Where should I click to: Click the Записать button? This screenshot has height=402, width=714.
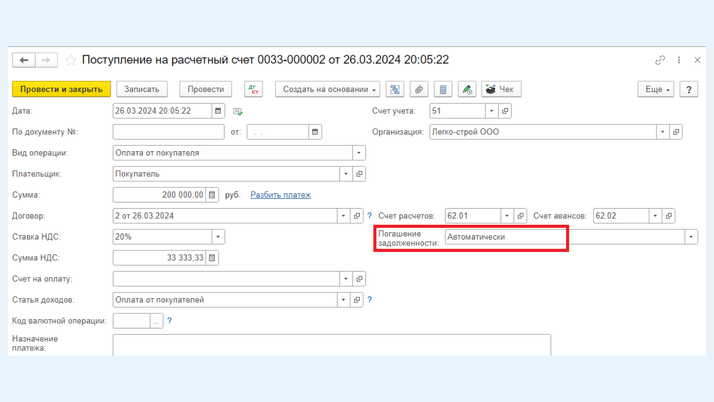pyautogui.click(x=142, y=89)
